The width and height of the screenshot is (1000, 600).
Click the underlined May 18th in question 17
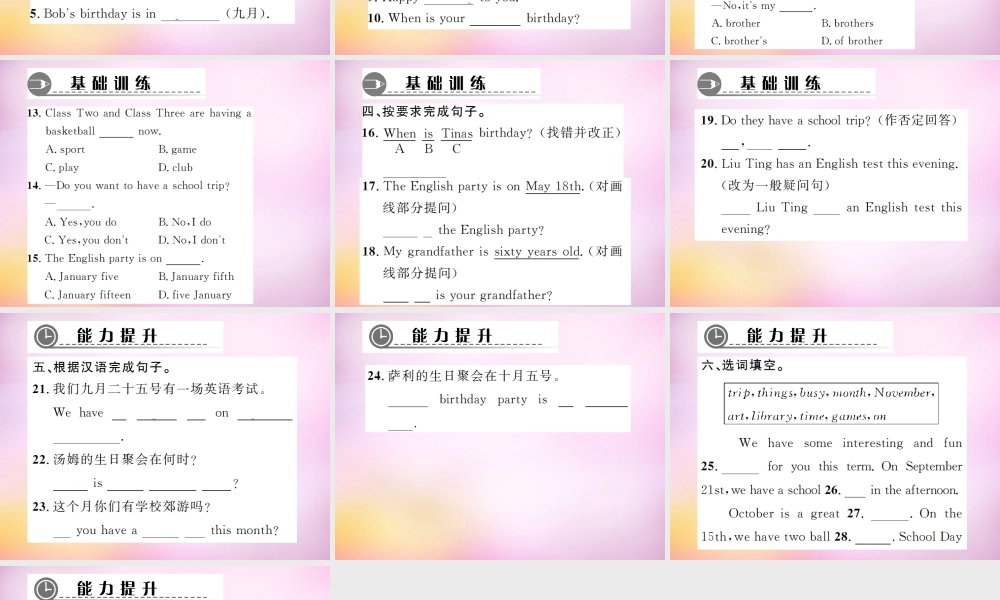553,186
